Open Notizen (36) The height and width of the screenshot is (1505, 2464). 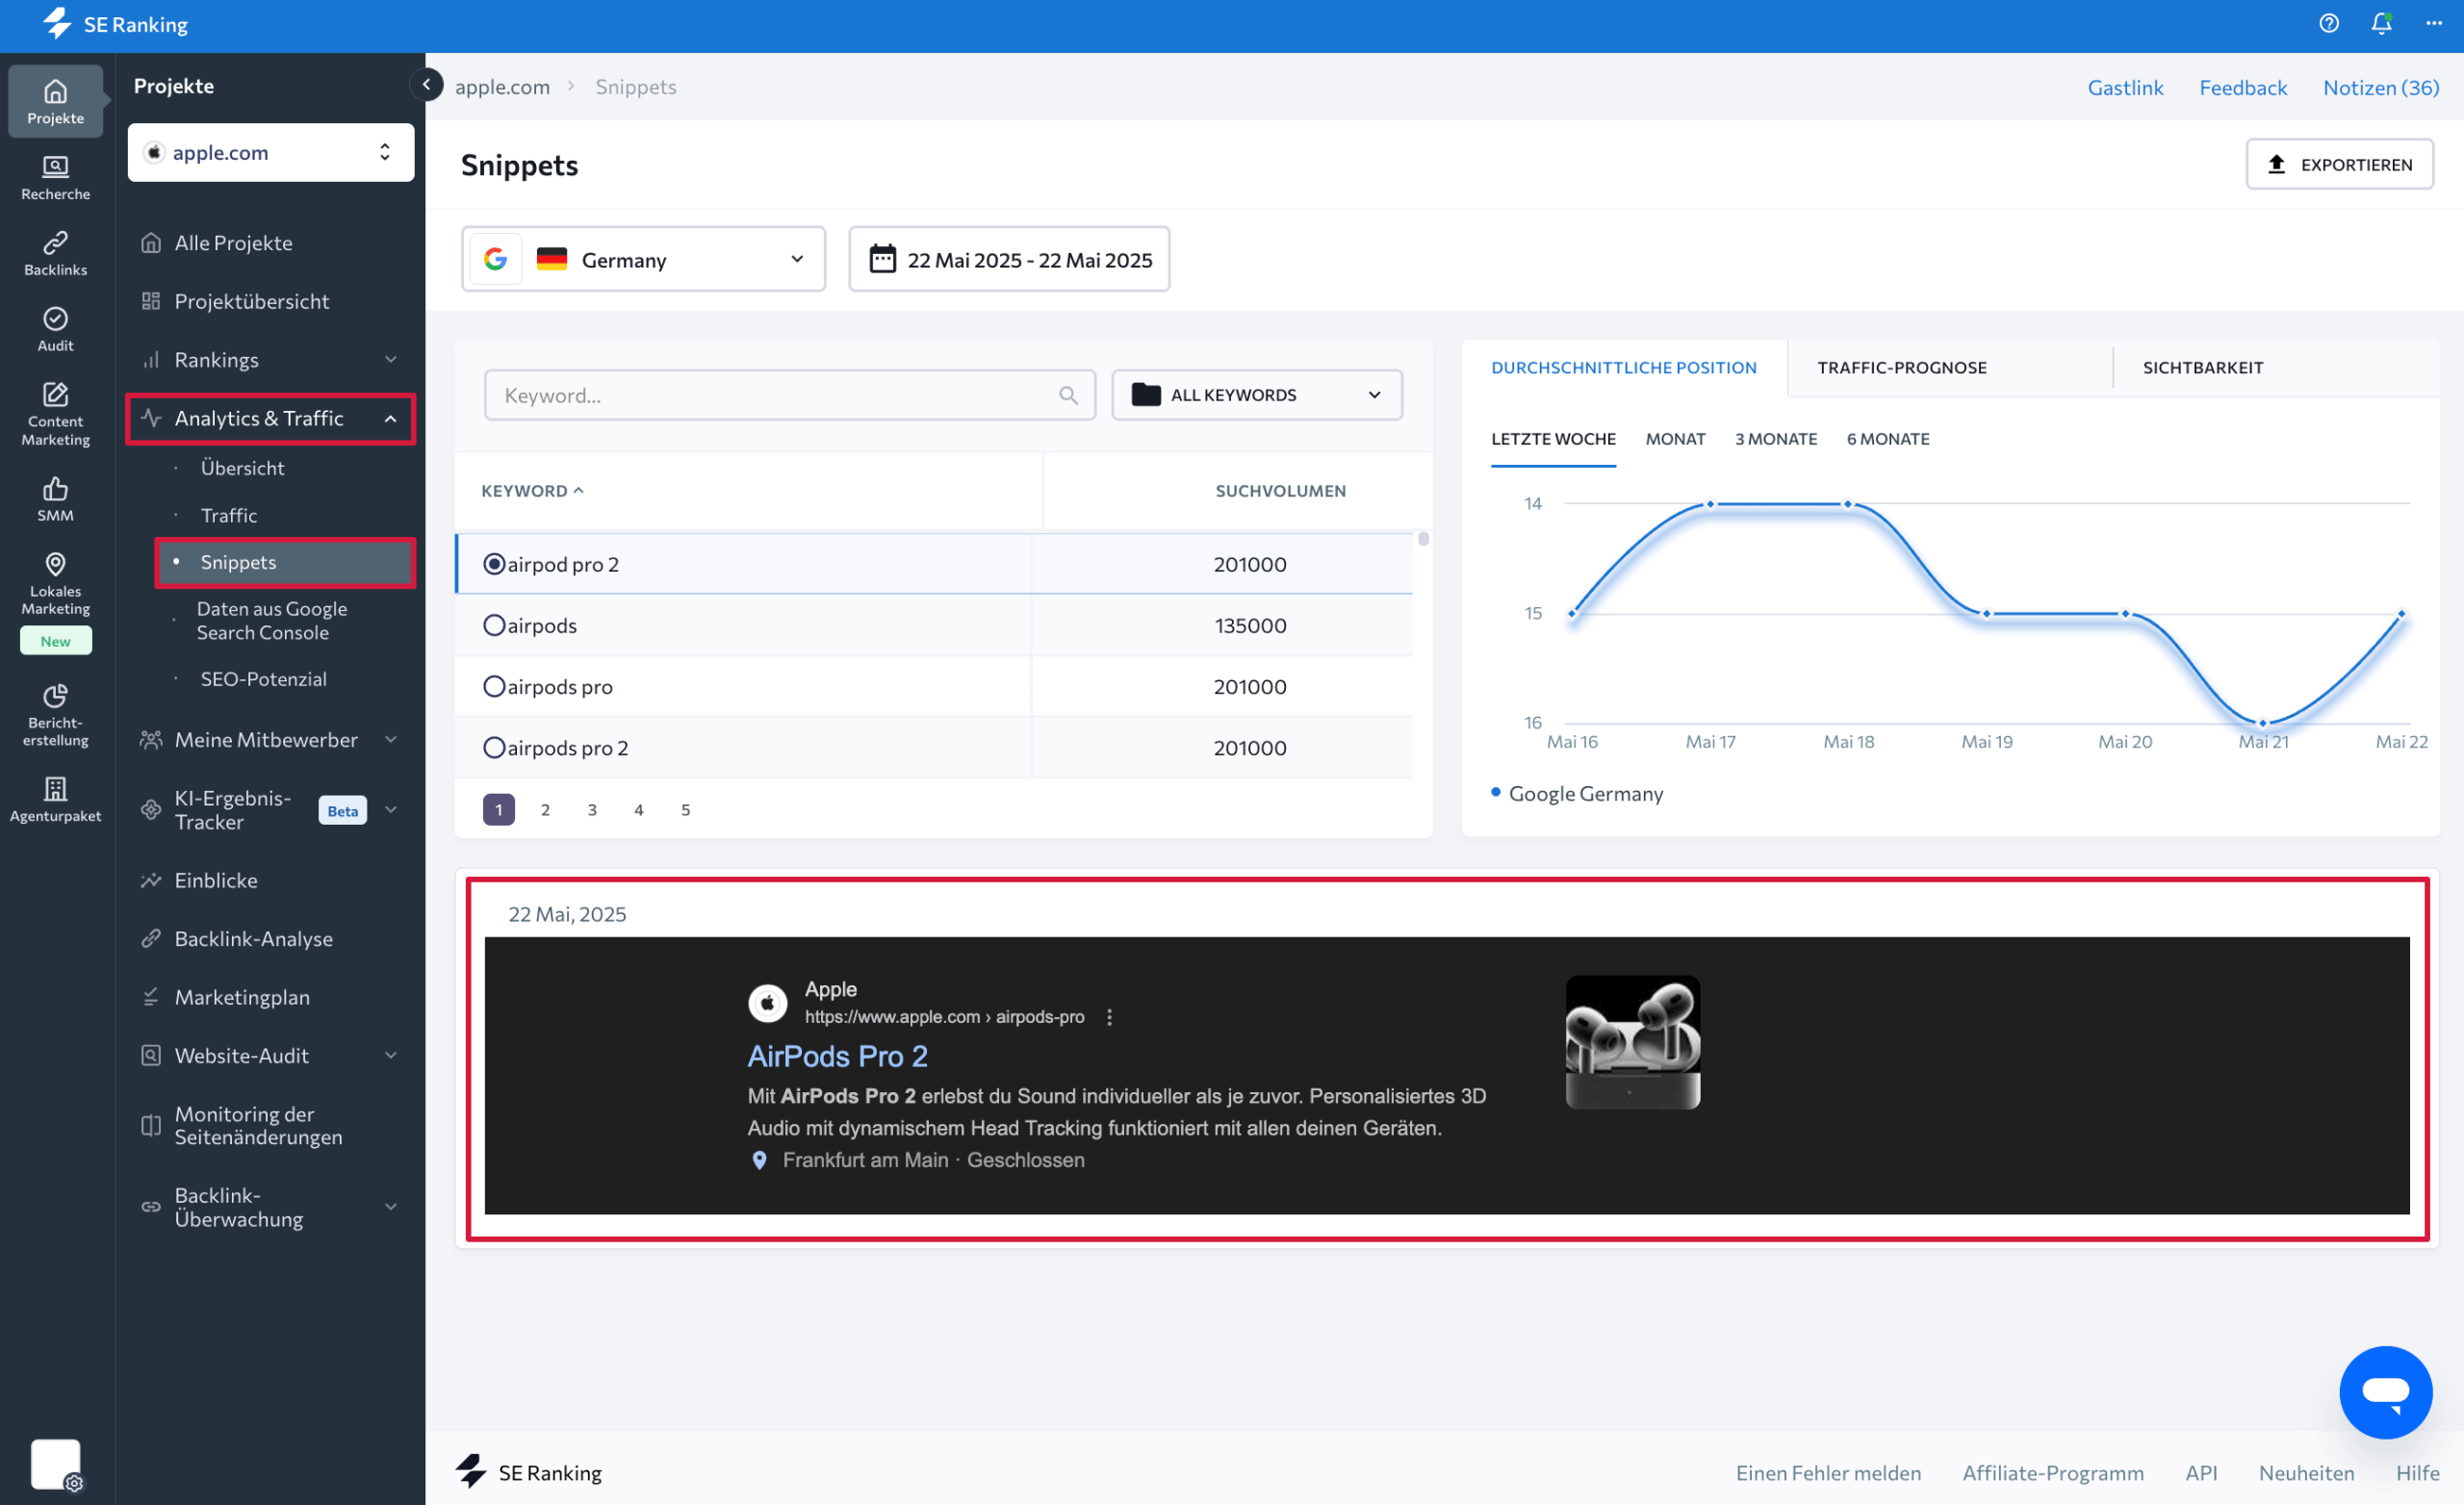pyautogui.click(x=2380, y=87)
